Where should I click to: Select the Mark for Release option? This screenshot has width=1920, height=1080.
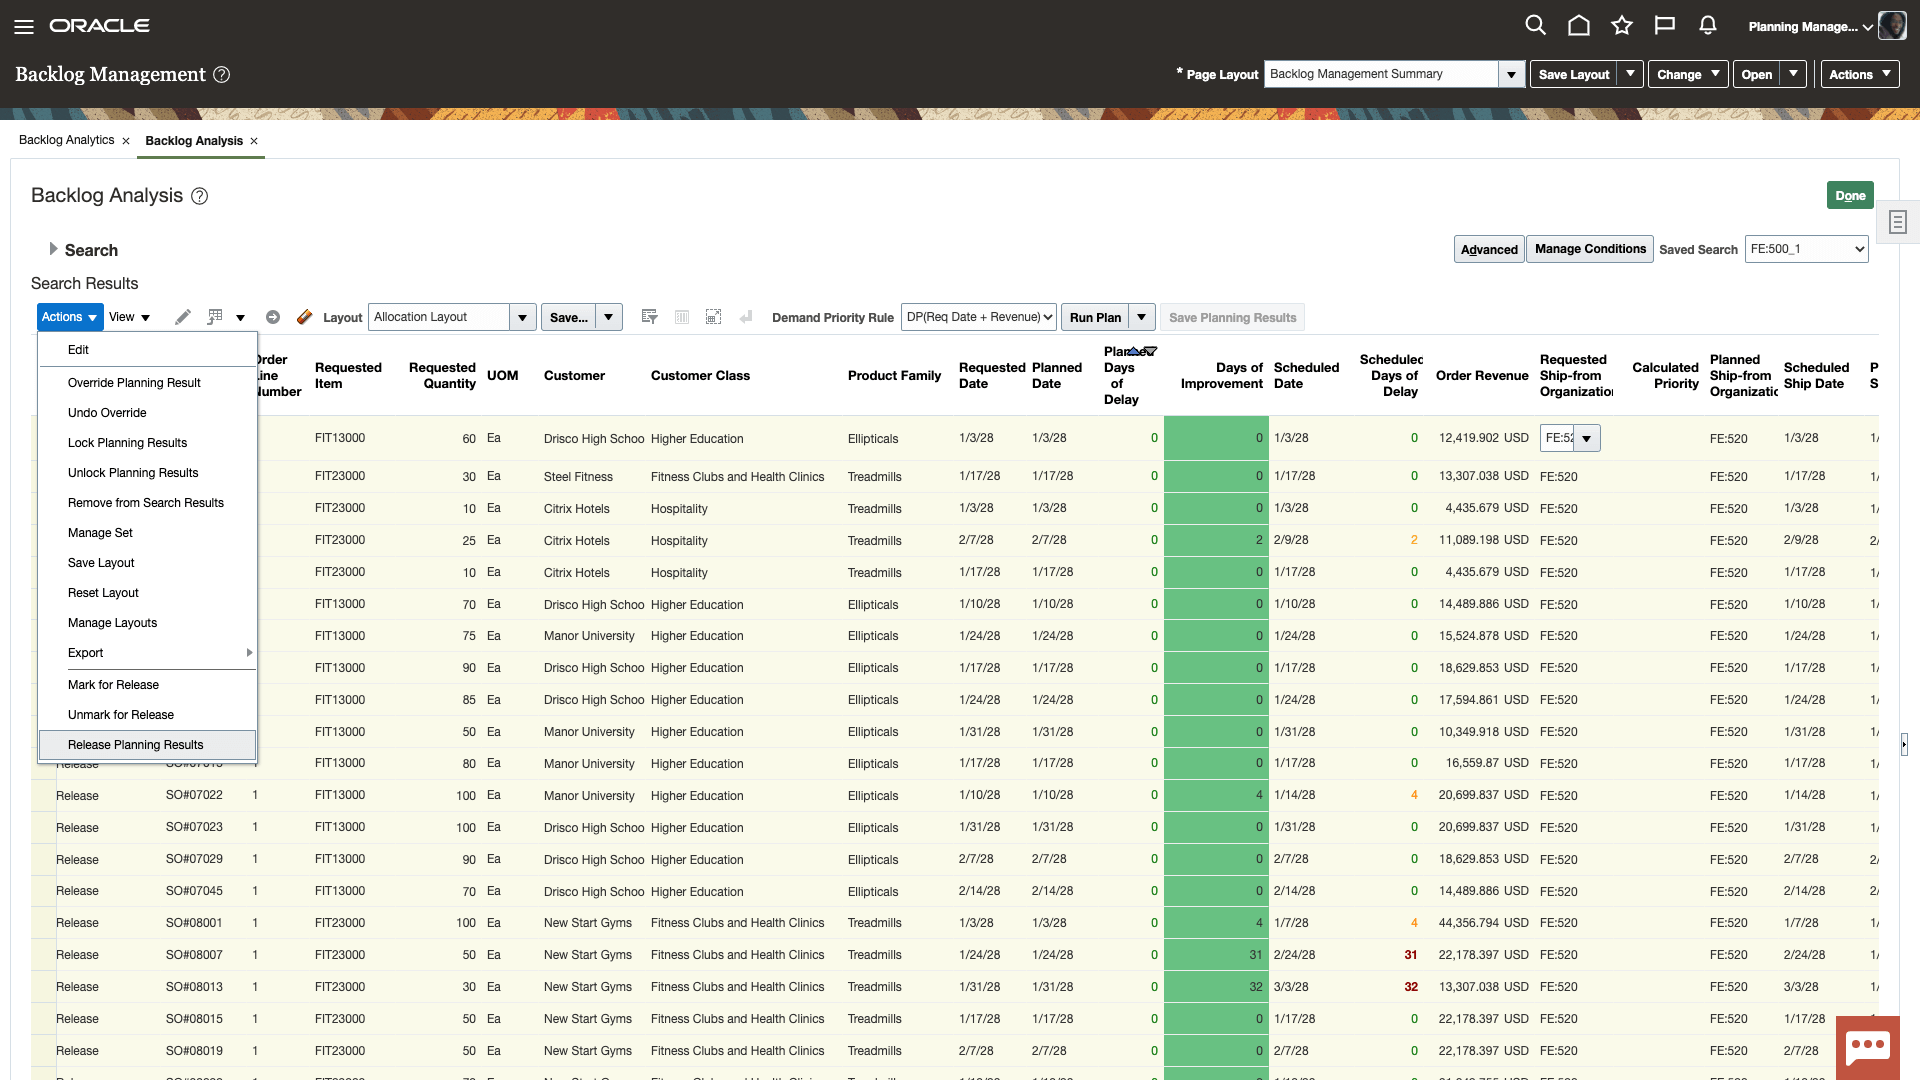113,683
